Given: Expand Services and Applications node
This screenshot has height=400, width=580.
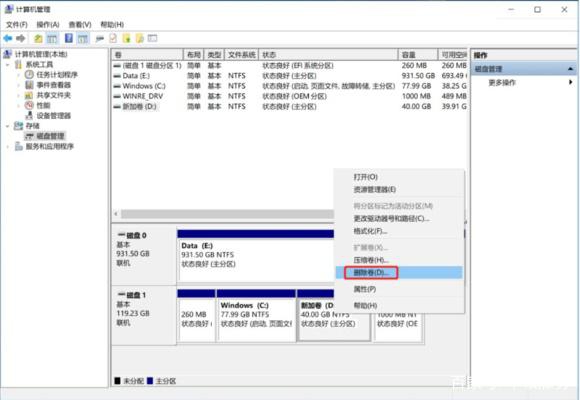Looking at the screenshot, I should pos(7,147).
